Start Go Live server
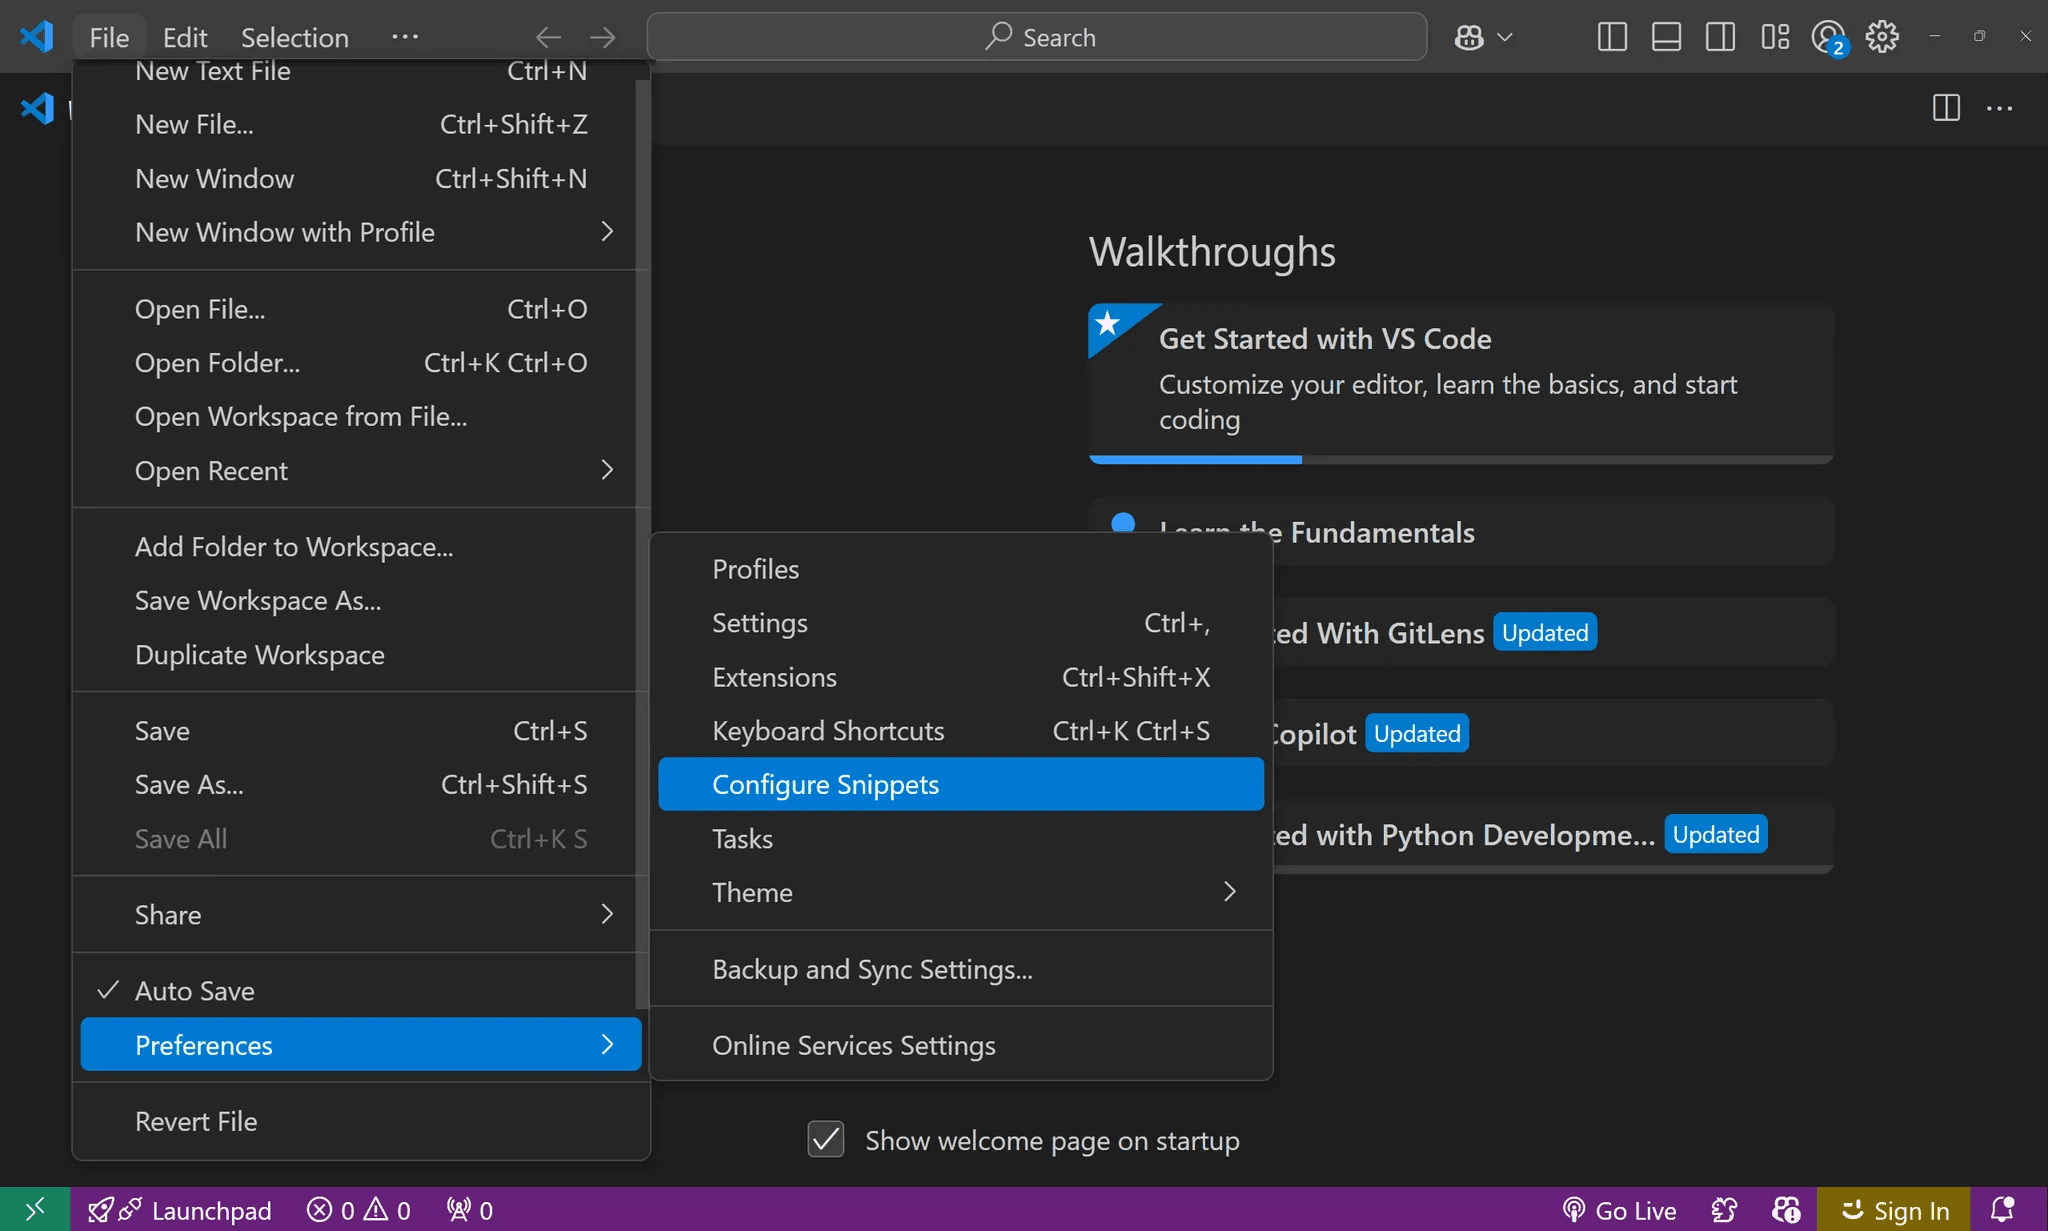The height and width of the screenshot is (1231, 2048). 1620,1210
